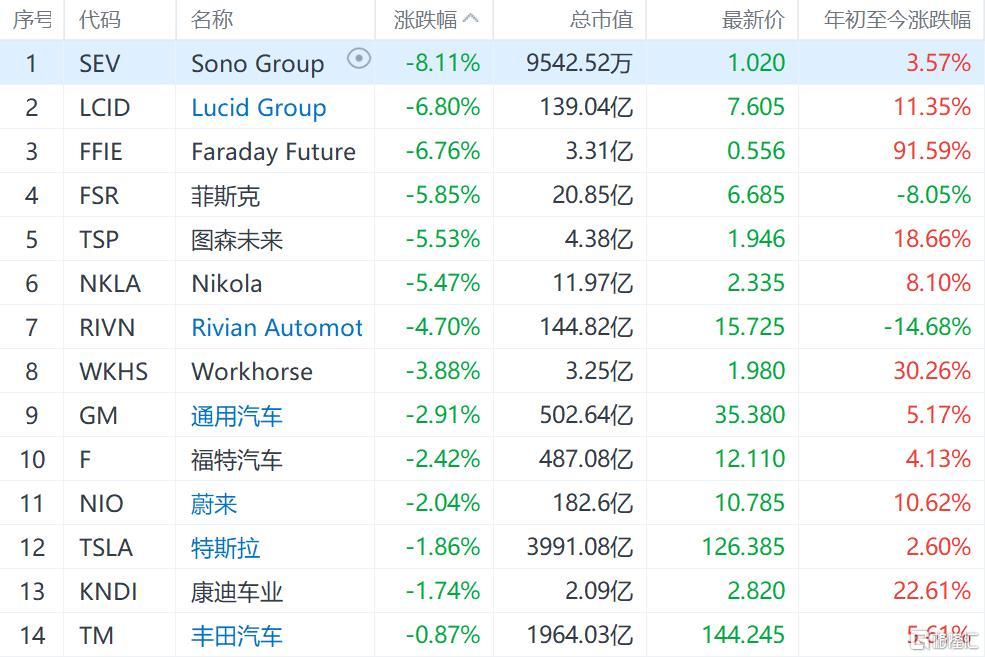Click the watch eye icon beside Sono Group

pyautogui.click(x=359, y=59)
